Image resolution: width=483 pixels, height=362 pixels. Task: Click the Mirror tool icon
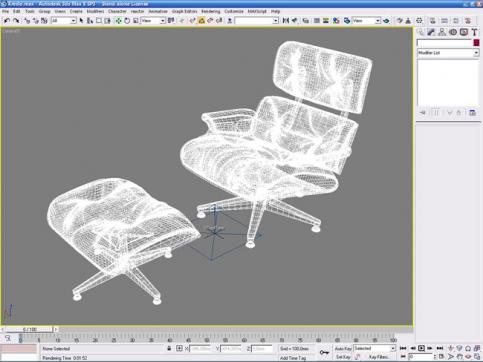click(x=286, y=21)
